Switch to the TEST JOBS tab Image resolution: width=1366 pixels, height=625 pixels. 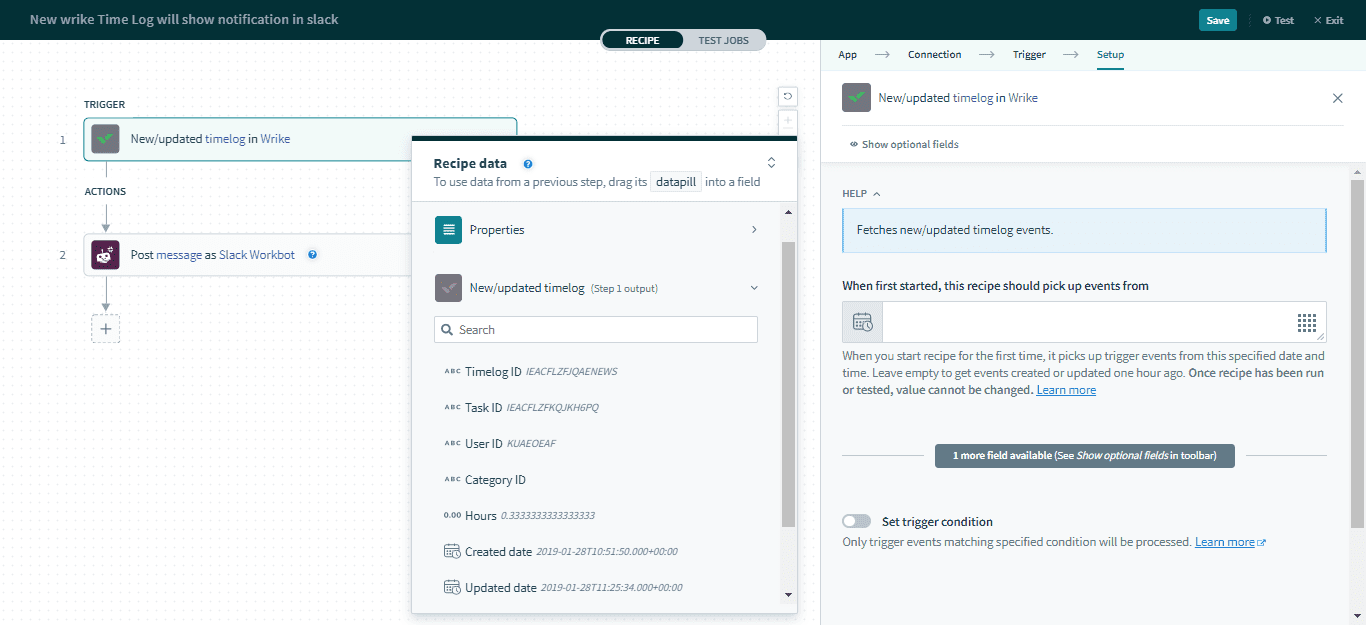point(724,40)
